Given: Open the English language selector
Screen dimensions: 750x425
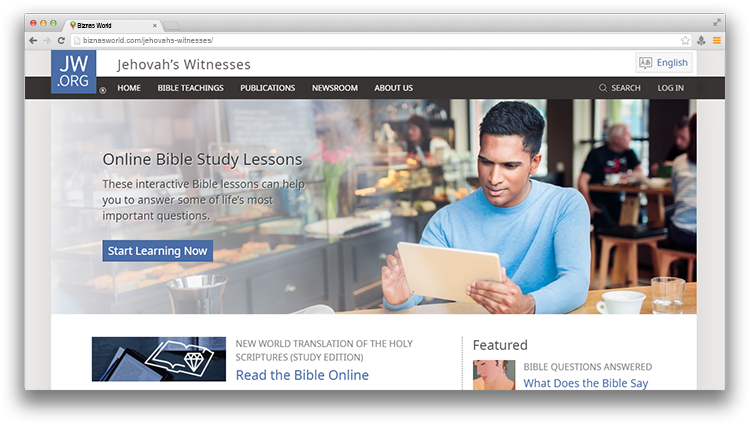Looking at the screenshot, I should pos(664,63).
